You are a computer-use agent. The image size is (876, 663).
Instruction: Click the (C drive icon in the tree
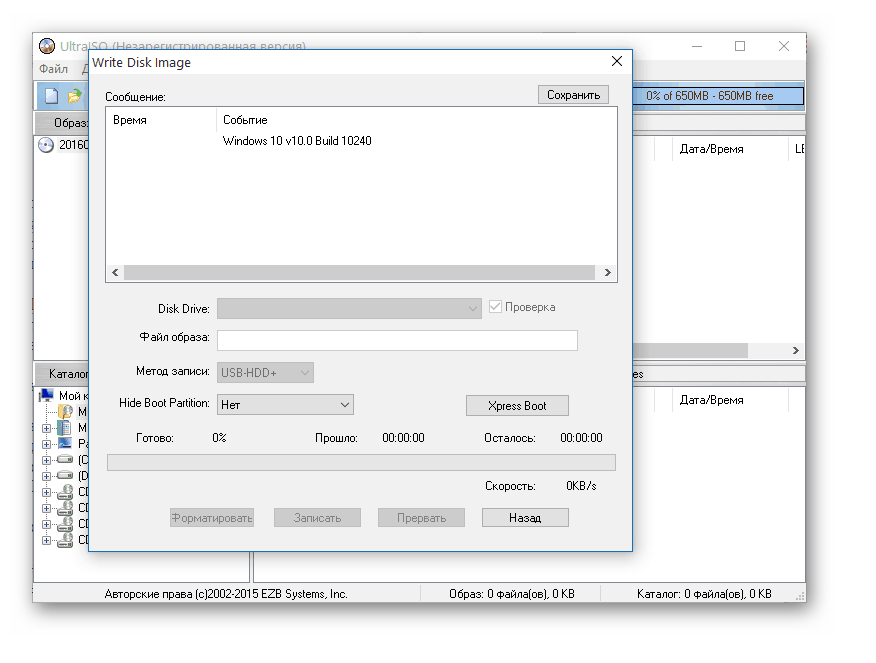pos(65,460)
